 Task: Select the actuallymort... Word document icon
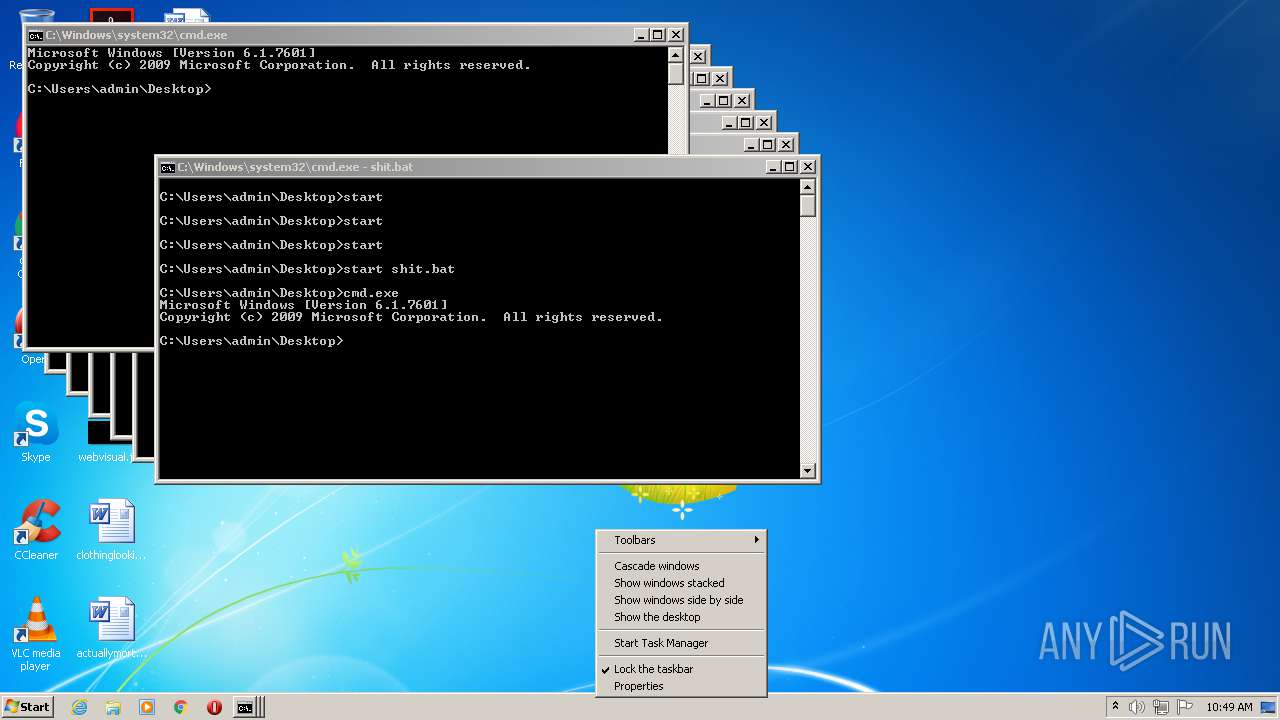[x=111, y=629]
